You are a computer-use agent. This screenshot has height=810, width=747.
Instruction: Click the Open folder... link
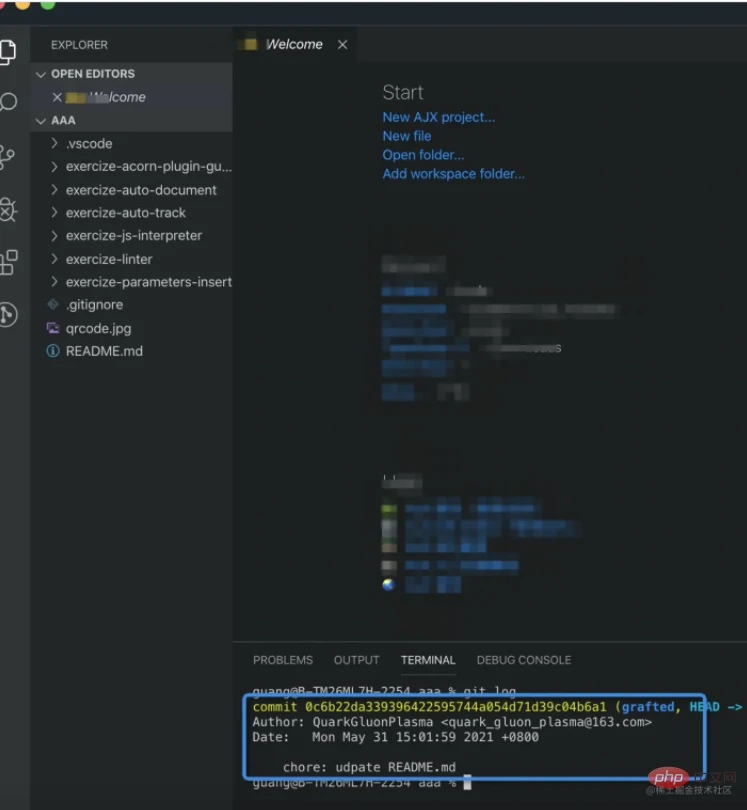click(423, 155)
